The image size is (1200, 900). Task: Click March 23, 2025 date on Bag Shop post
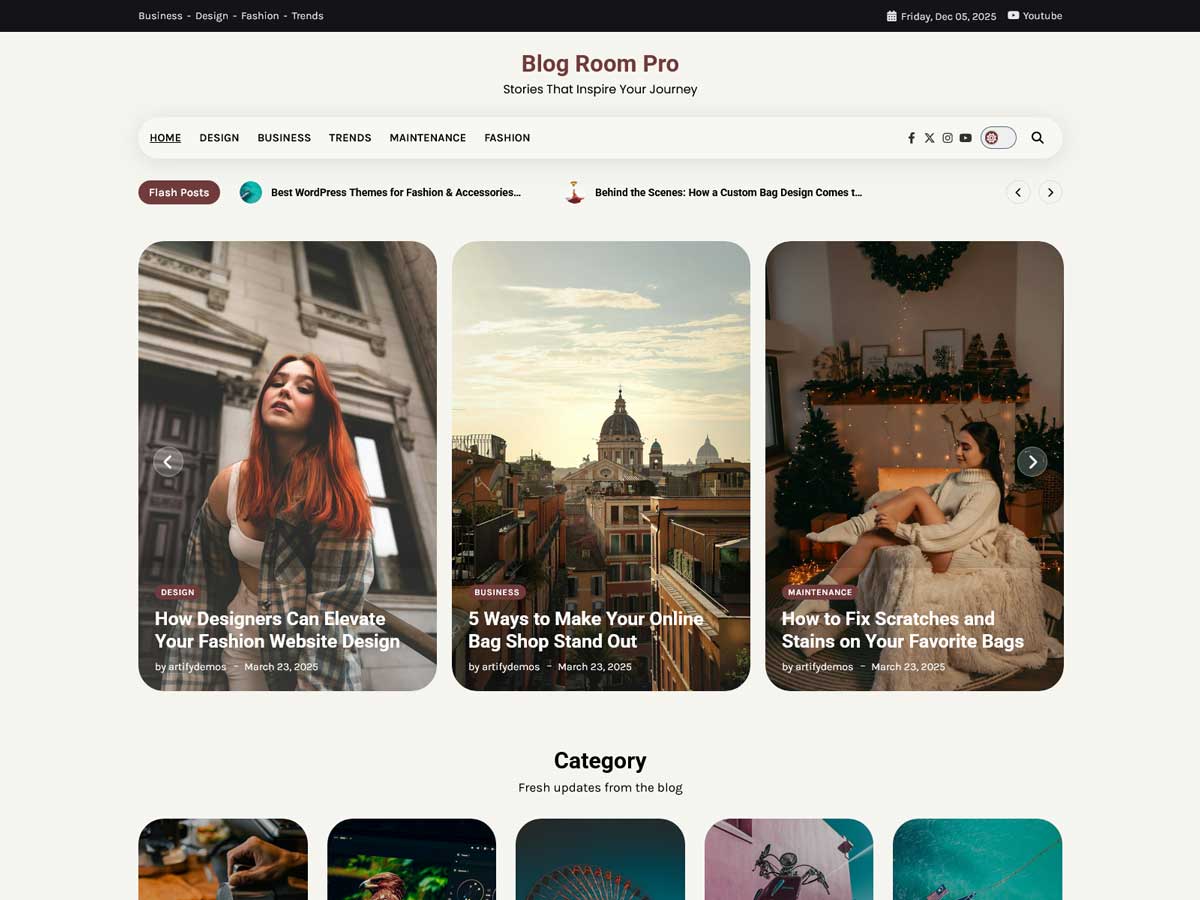[595, 667]
